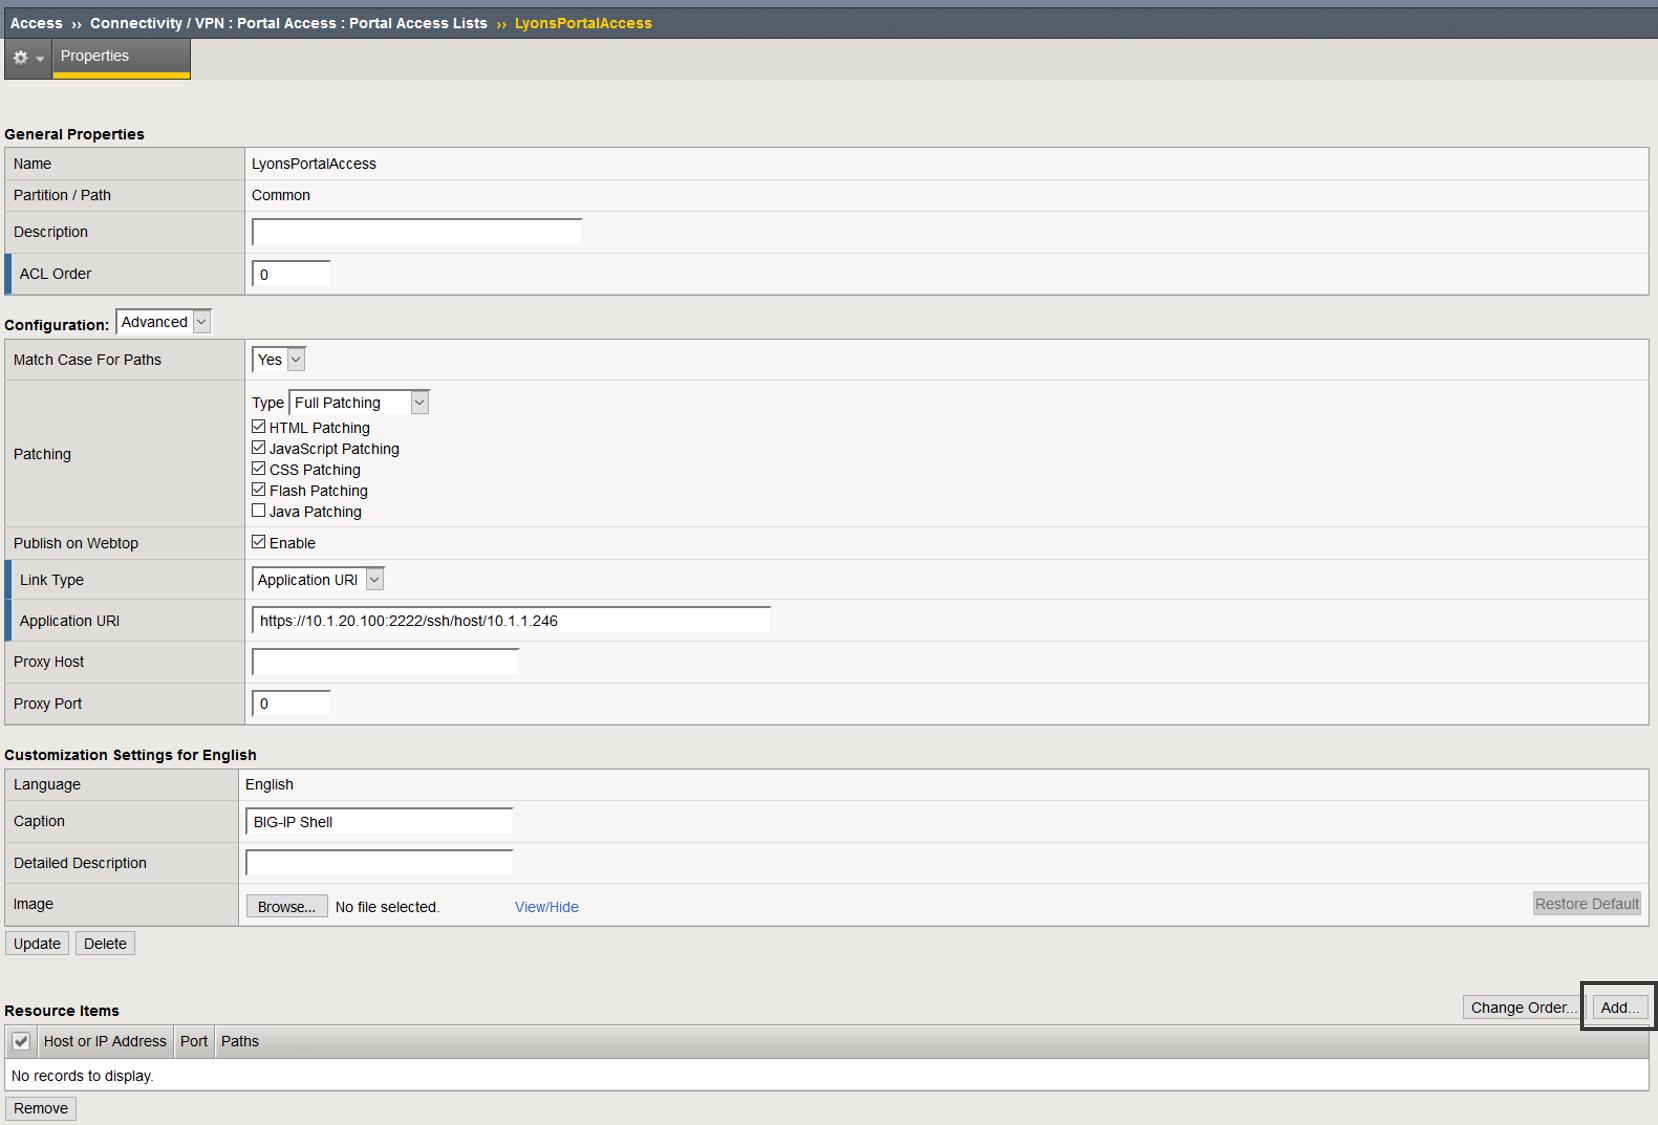The image size is (1658, 1125).
Task: Click Access in the breadcrumb
Action: (x=36, y=23)
